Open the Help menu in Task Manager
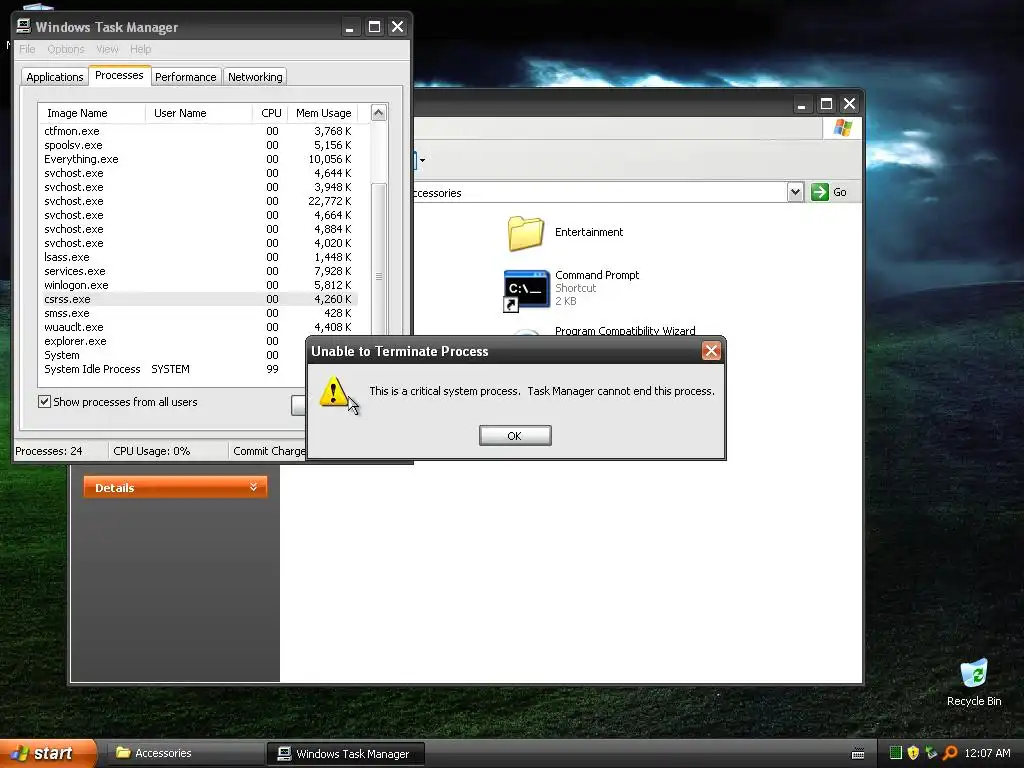This screenshot has width=1024, height=768. [140, 49]
